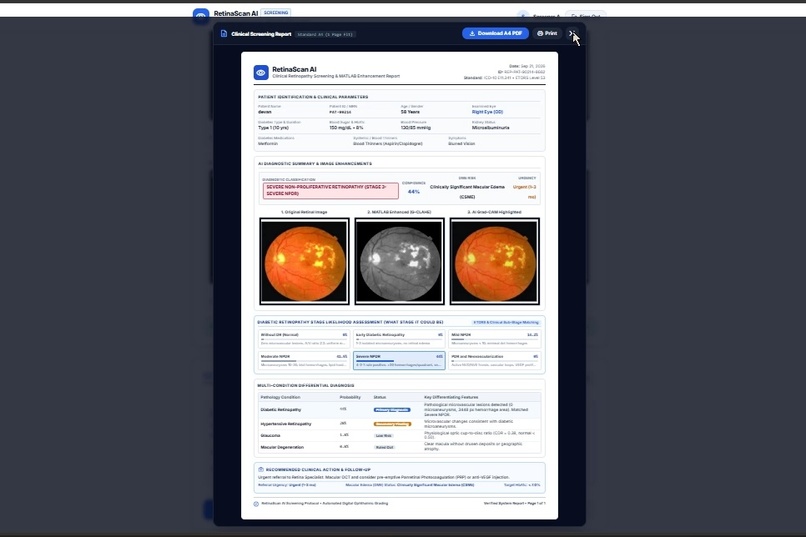This screenshot has height=537, width=806.
Task: Click the RetinaScan AI eye logo in the report header
Action: 261,72
